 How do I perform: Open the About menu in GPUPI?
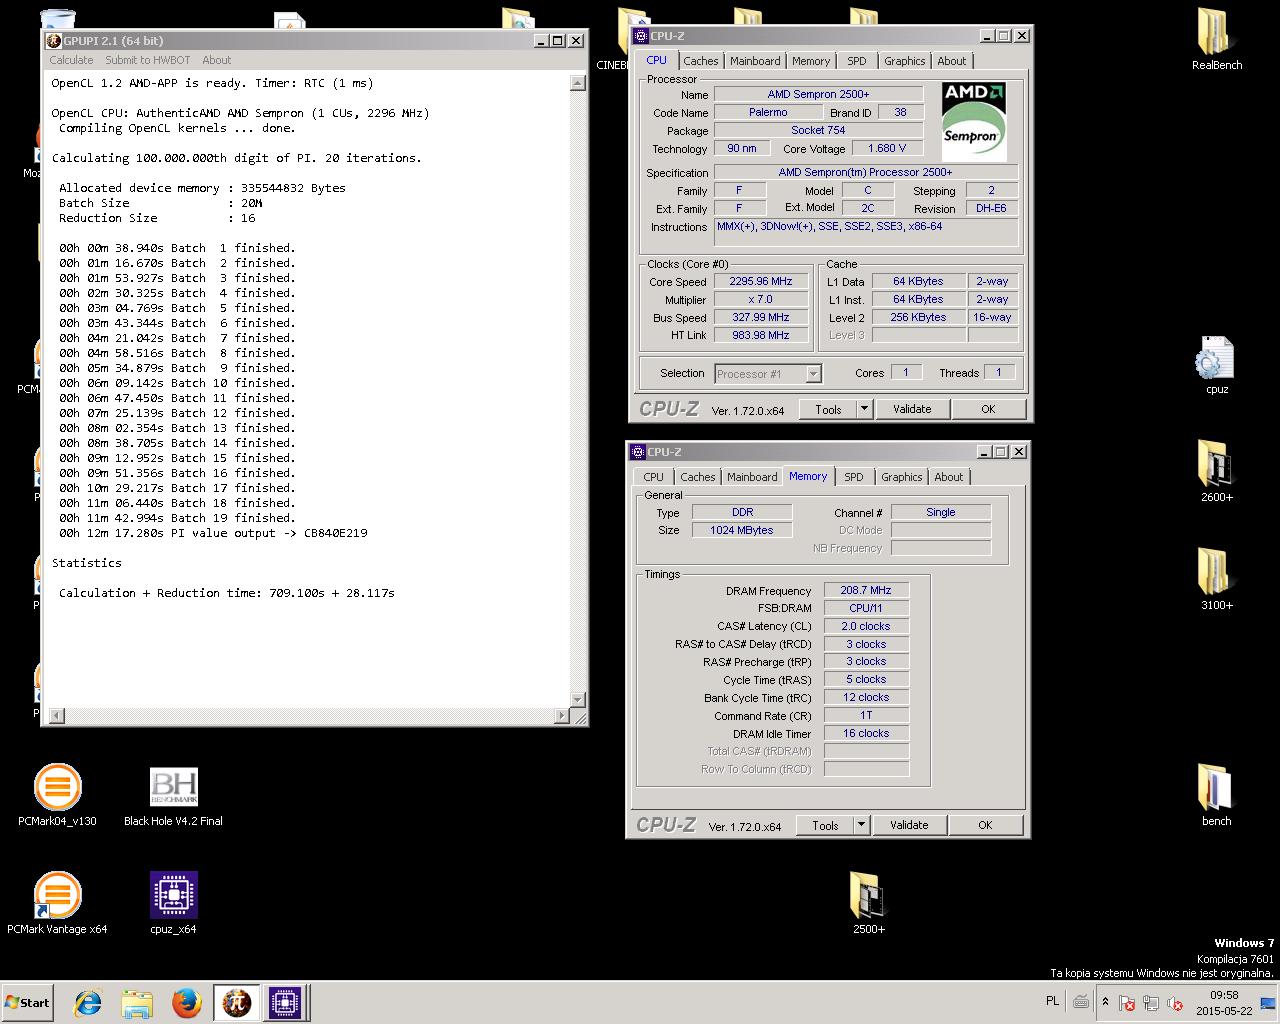[x=216, y=60]
